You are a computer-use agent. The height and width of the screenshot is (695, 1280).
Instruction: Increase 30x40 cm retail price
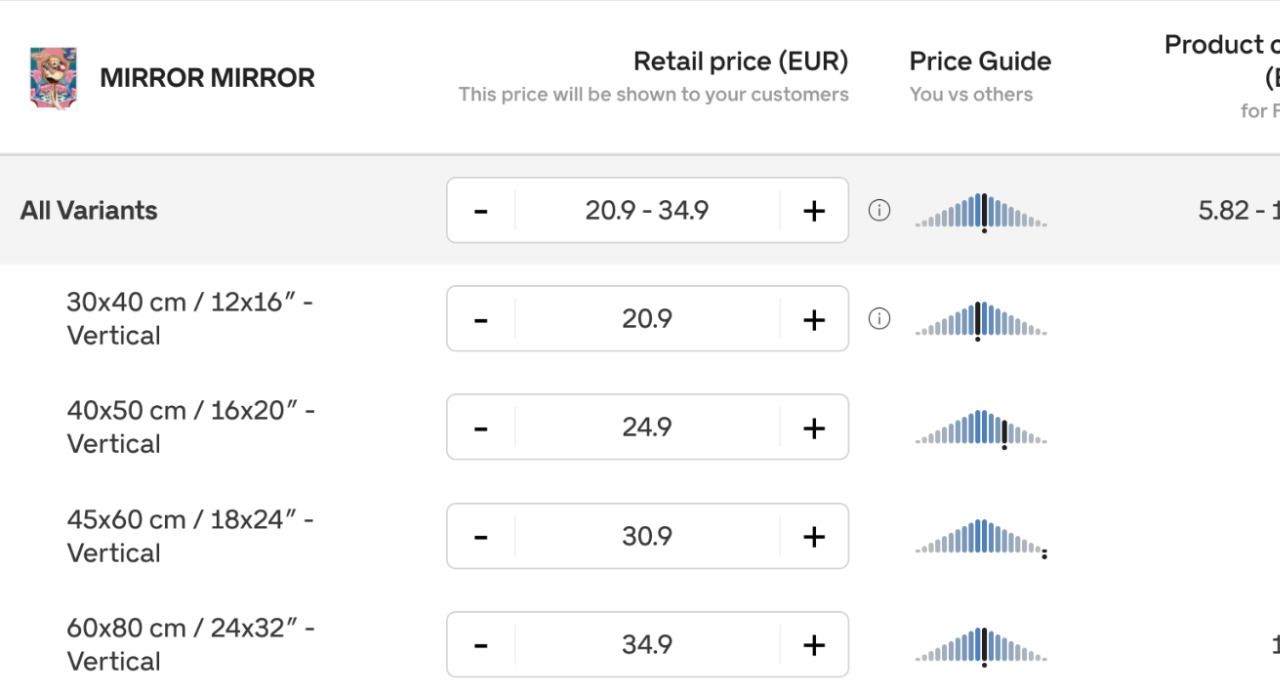tap(814, 318)
